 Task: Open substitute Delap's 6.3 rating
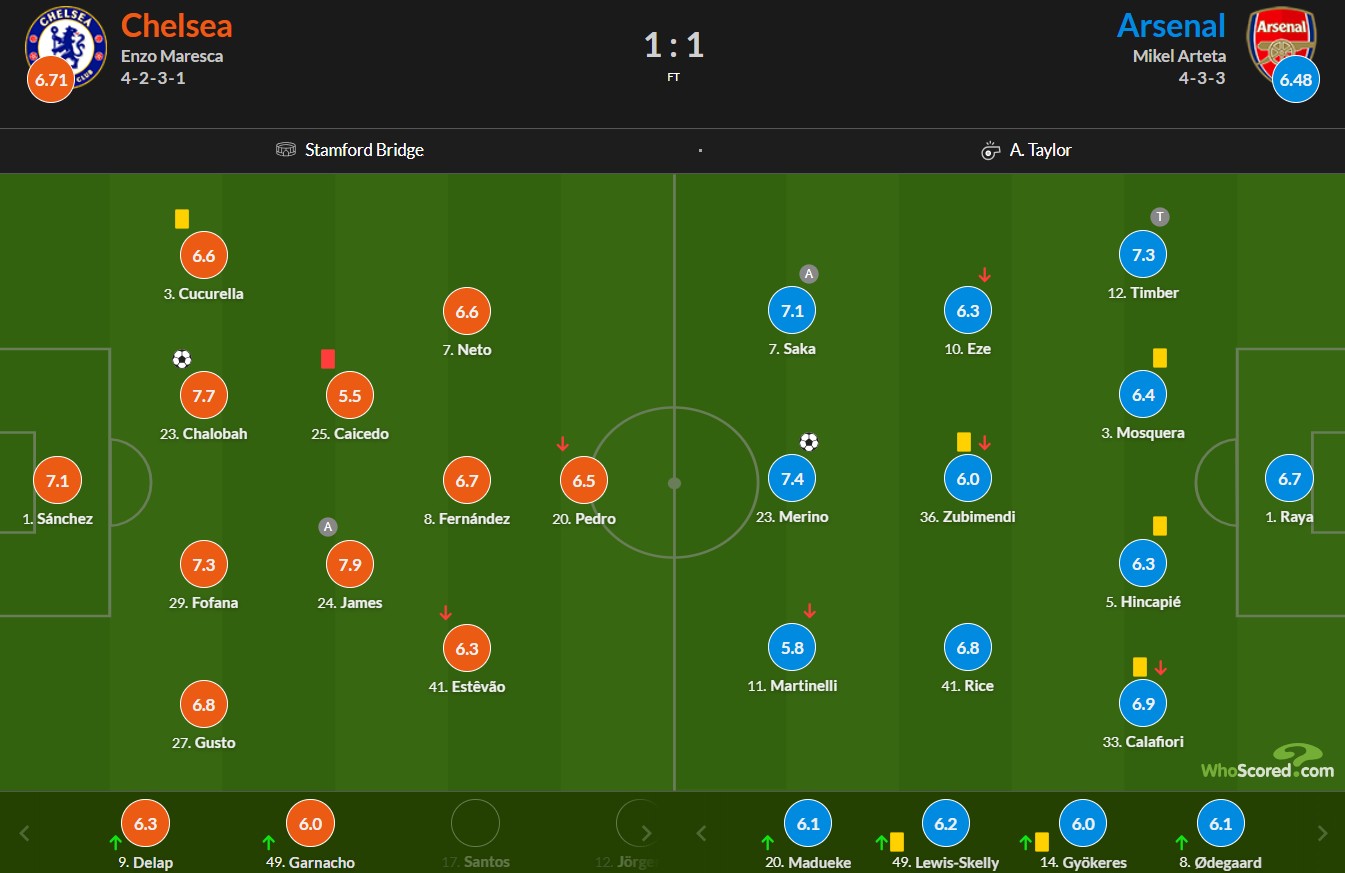[x=146, y=824]
